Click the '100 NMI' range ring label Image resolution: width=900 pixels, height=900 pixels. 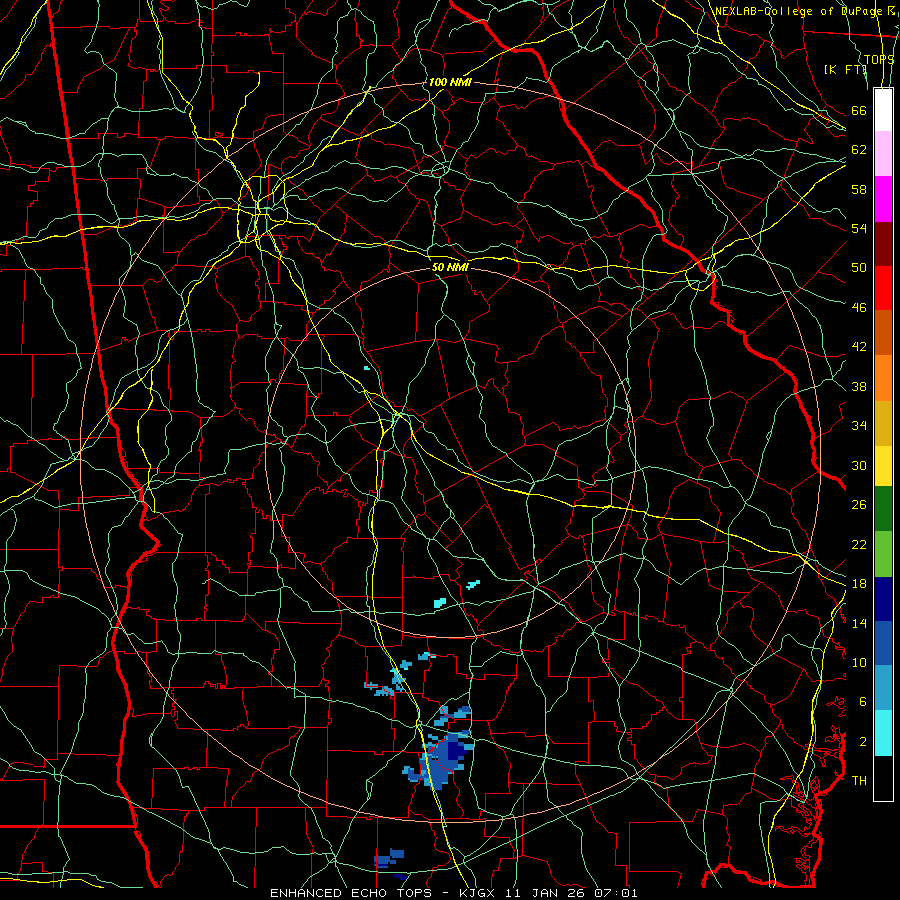449,82
